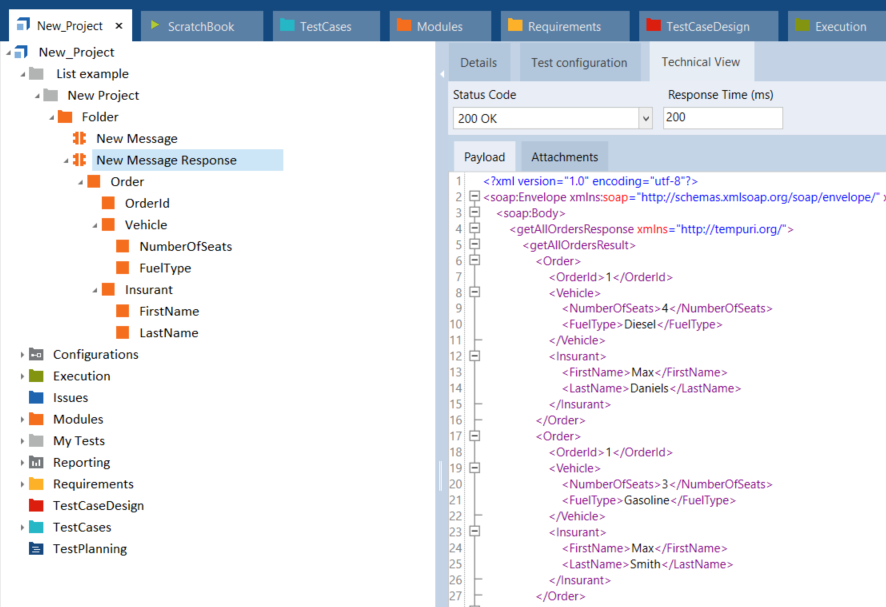The height and width of the screenshot is (607, 886).
Task: Click the New Message module icon
Action: (x=79, y=139)
